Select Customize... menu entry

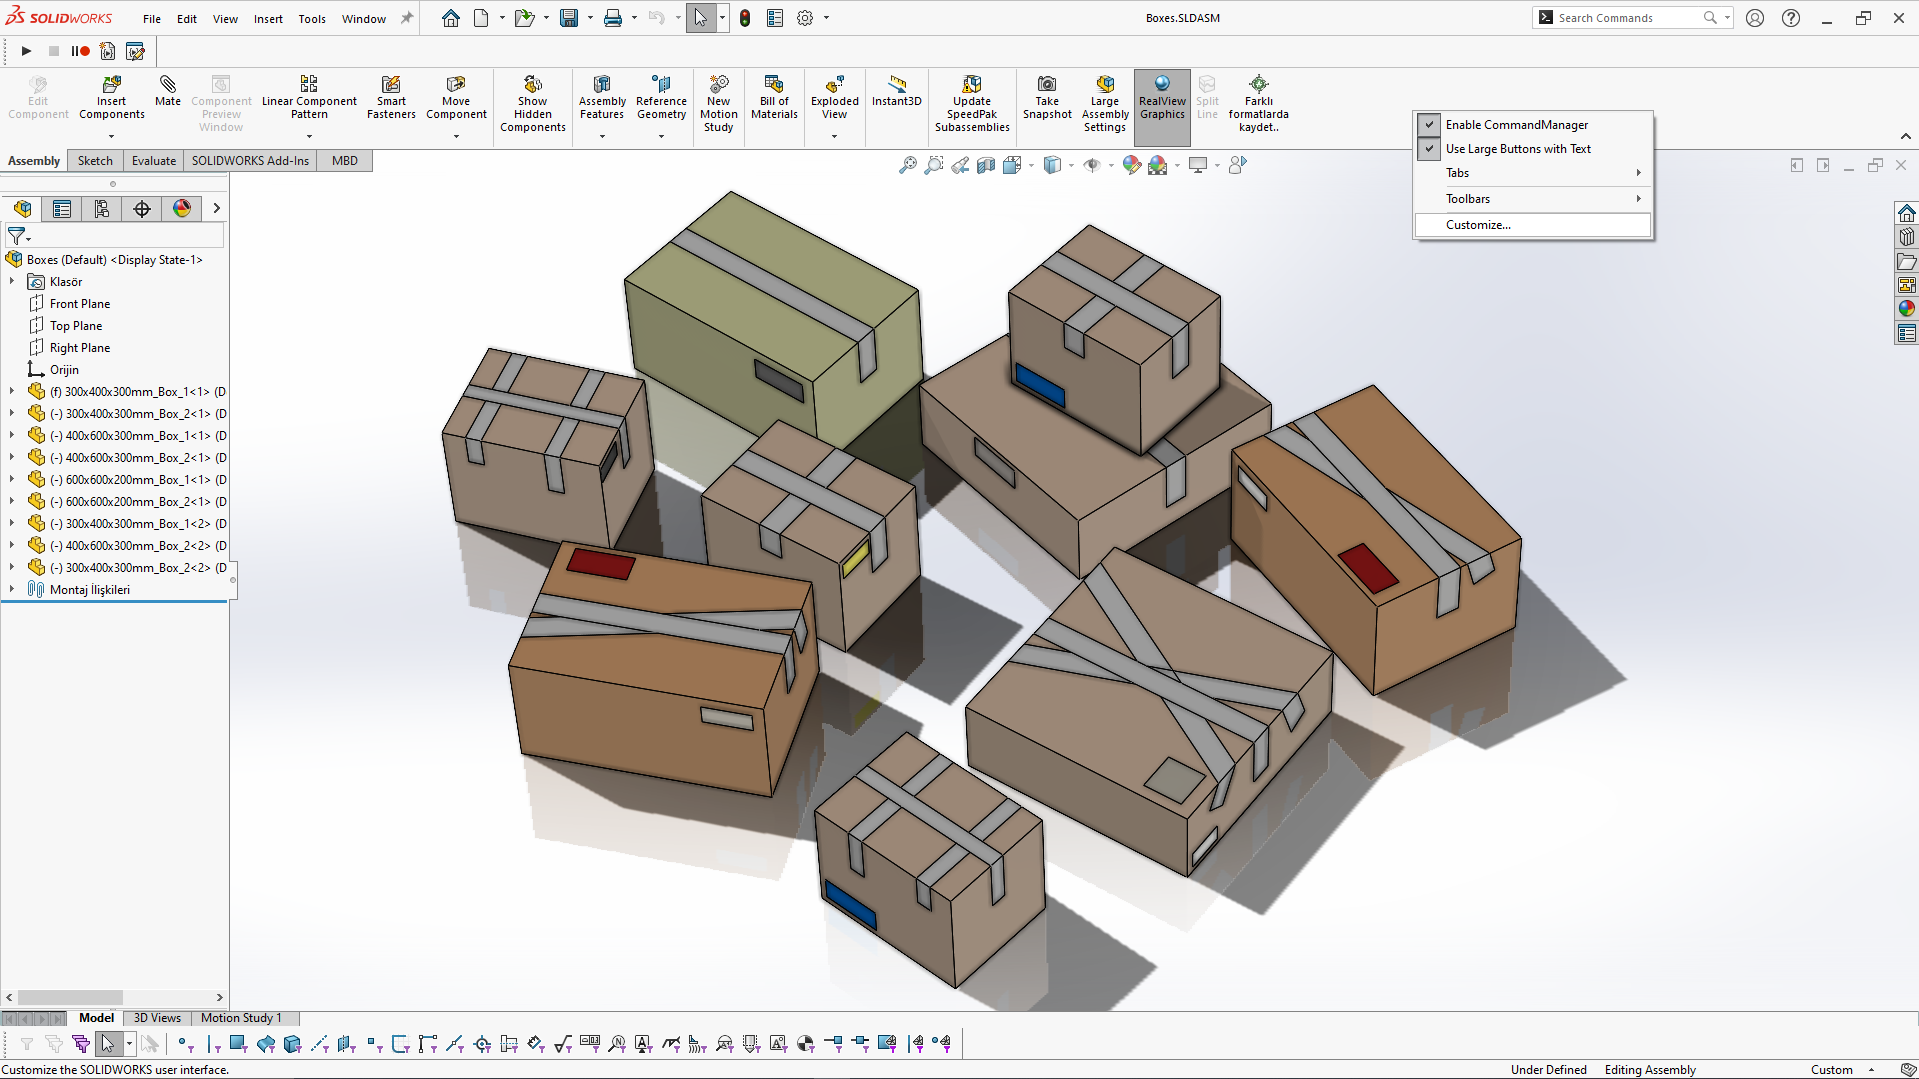[x=1534, y=225]
